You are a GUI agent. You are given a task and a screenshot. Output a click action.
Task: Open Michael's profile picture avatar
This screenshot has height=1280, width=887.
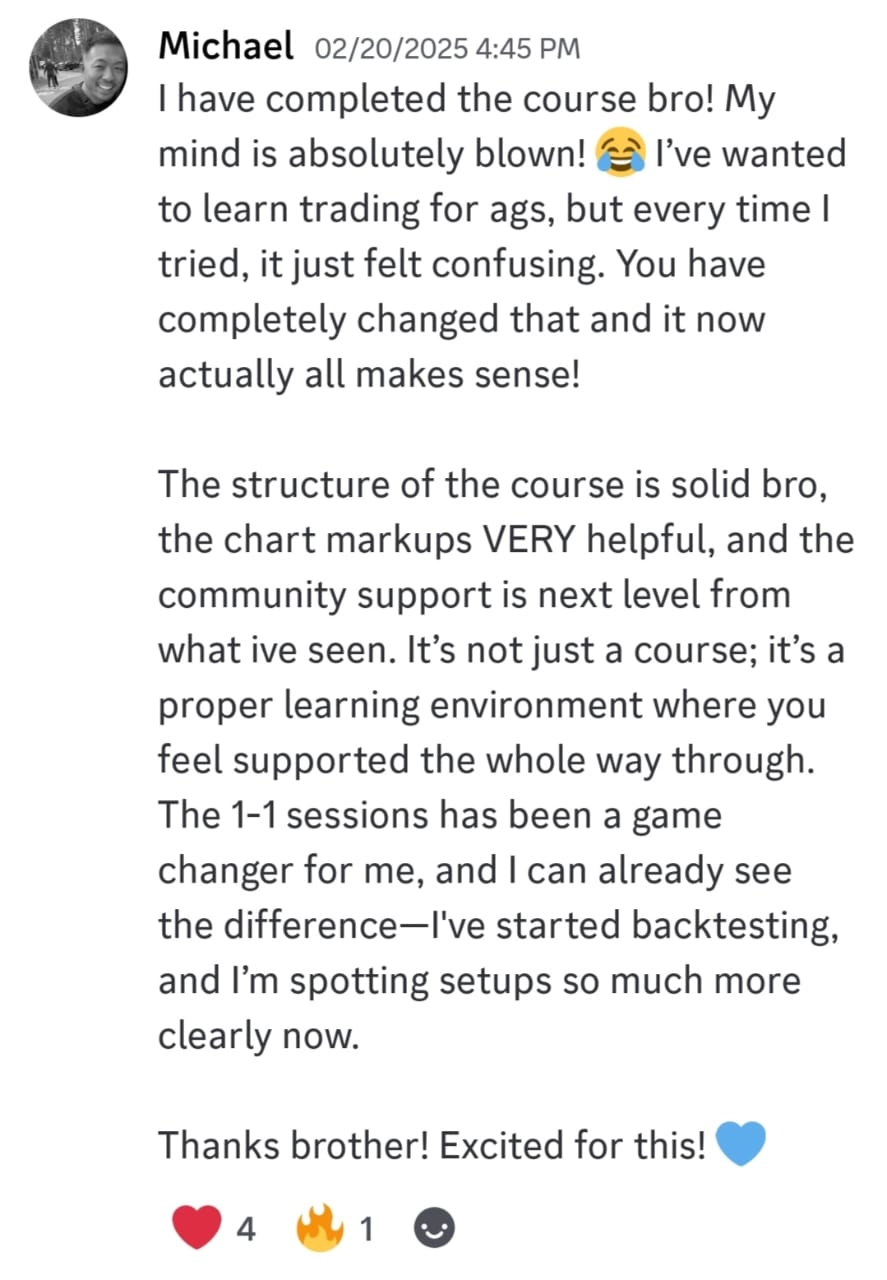[79, 67]
